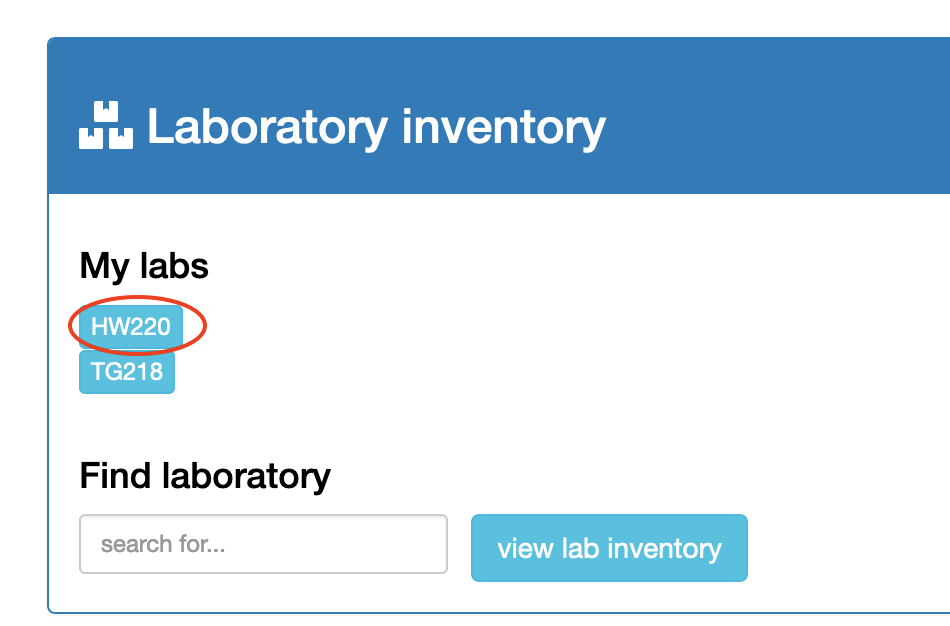Image resolution: width=950 pixels, height=626 pixels.
Task: Click the Find laboratory heading
Action: click(205, 475)
